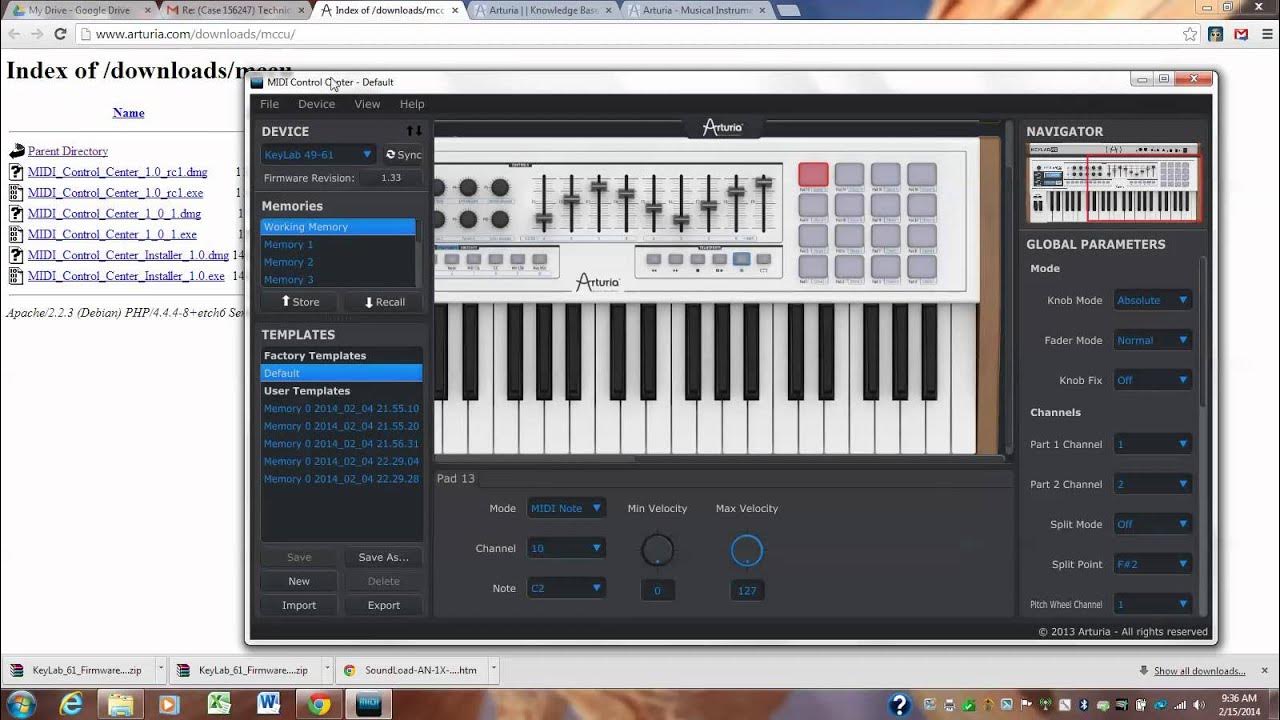Open the Split Mode dropdown
This screenshot has height=720, width=1280.
point(1152,524)
